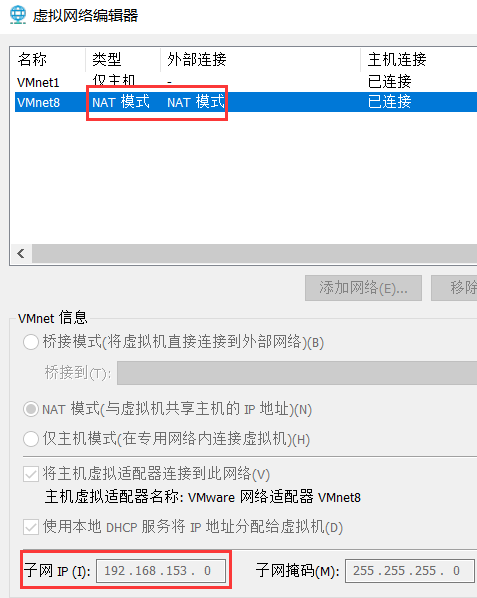Select the NAT 模式 radio button

31,409
